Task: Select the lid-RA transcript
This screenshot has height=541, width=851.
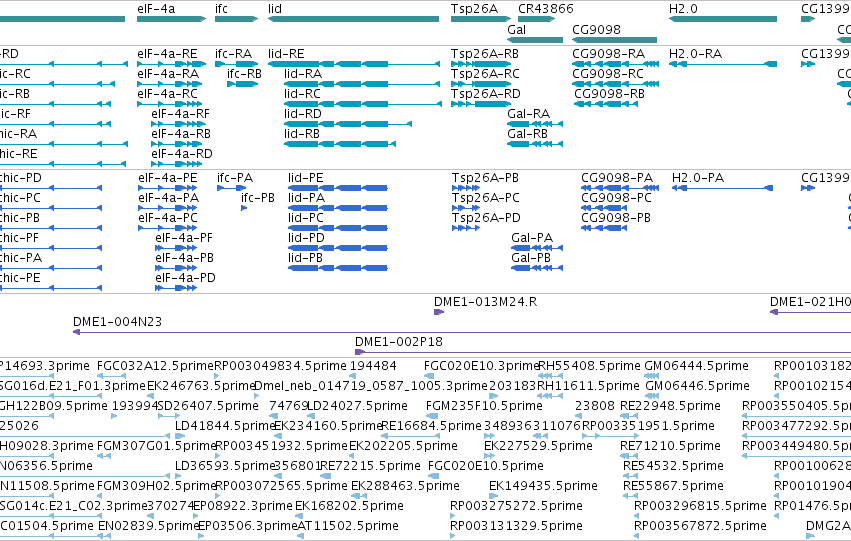Action: click(x=361, y=84)
